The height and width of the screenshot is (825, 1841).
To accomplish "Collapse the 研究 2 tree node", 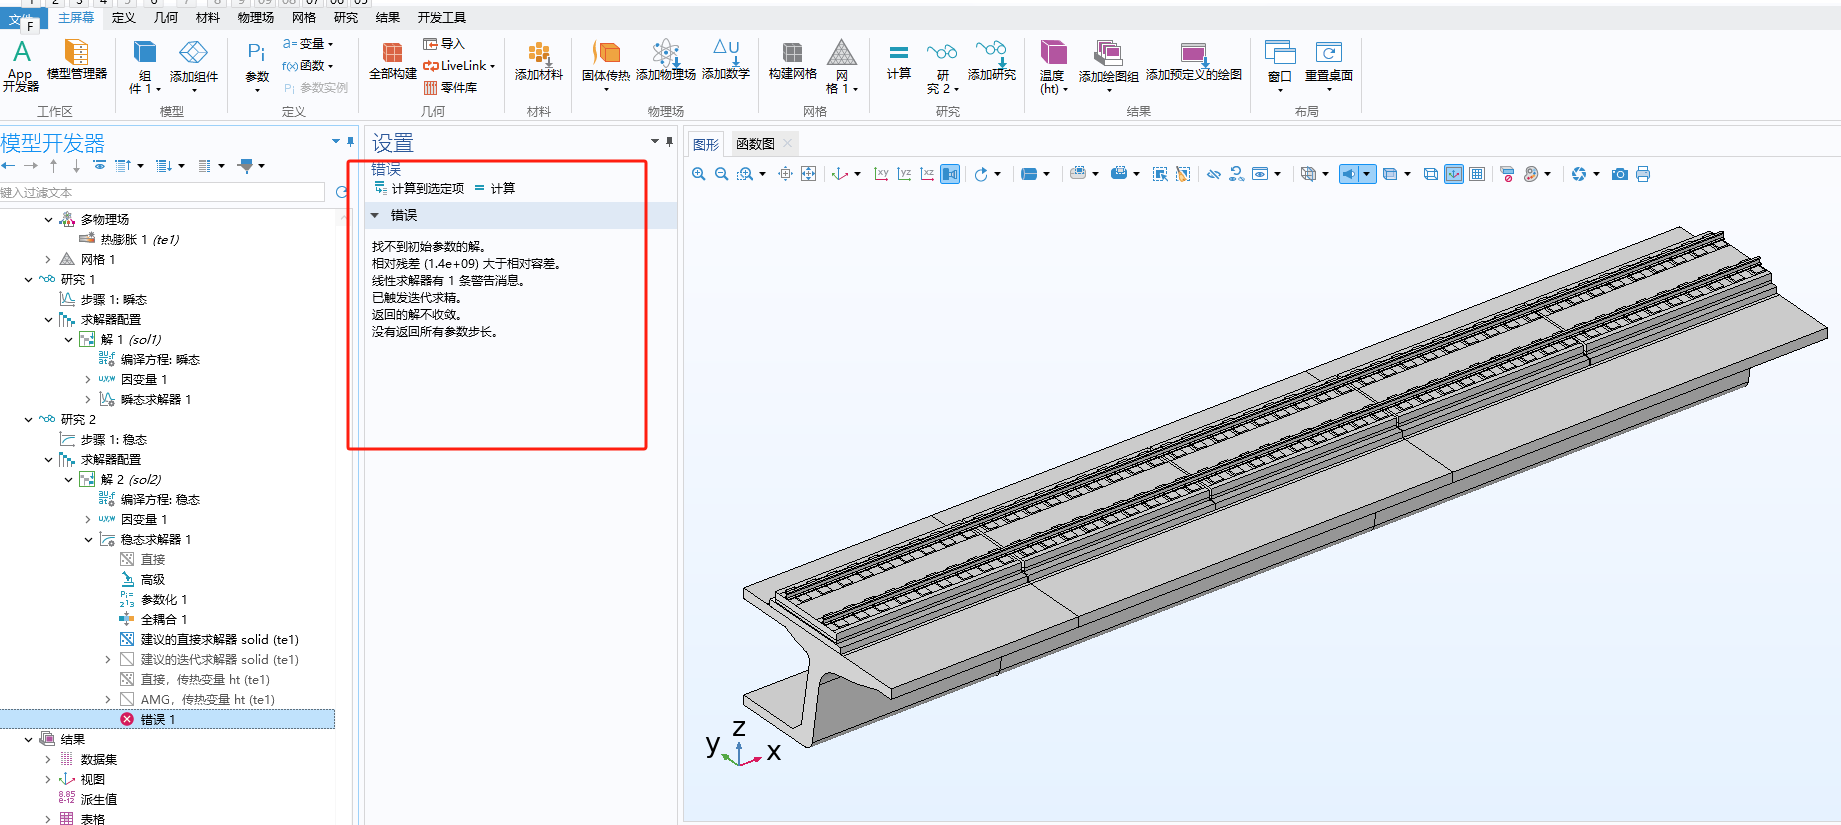I will tap(28, 419).
